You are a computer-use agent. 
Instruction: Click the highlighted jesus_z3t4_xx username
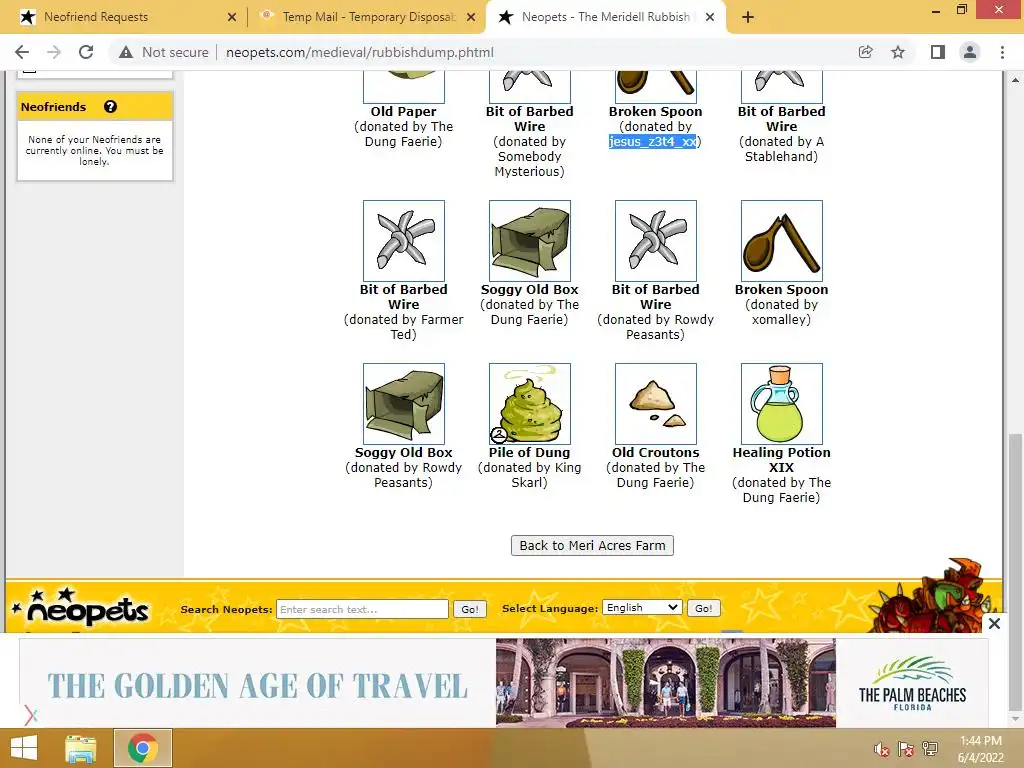652,141
